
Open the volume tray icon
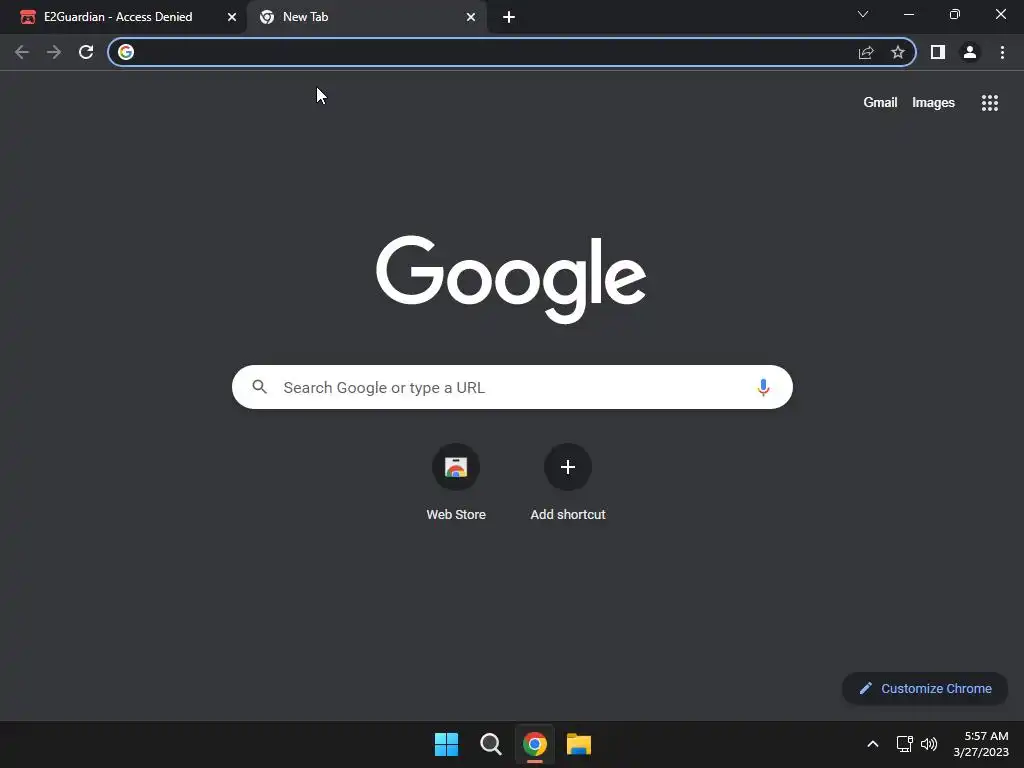click(929, 744)
